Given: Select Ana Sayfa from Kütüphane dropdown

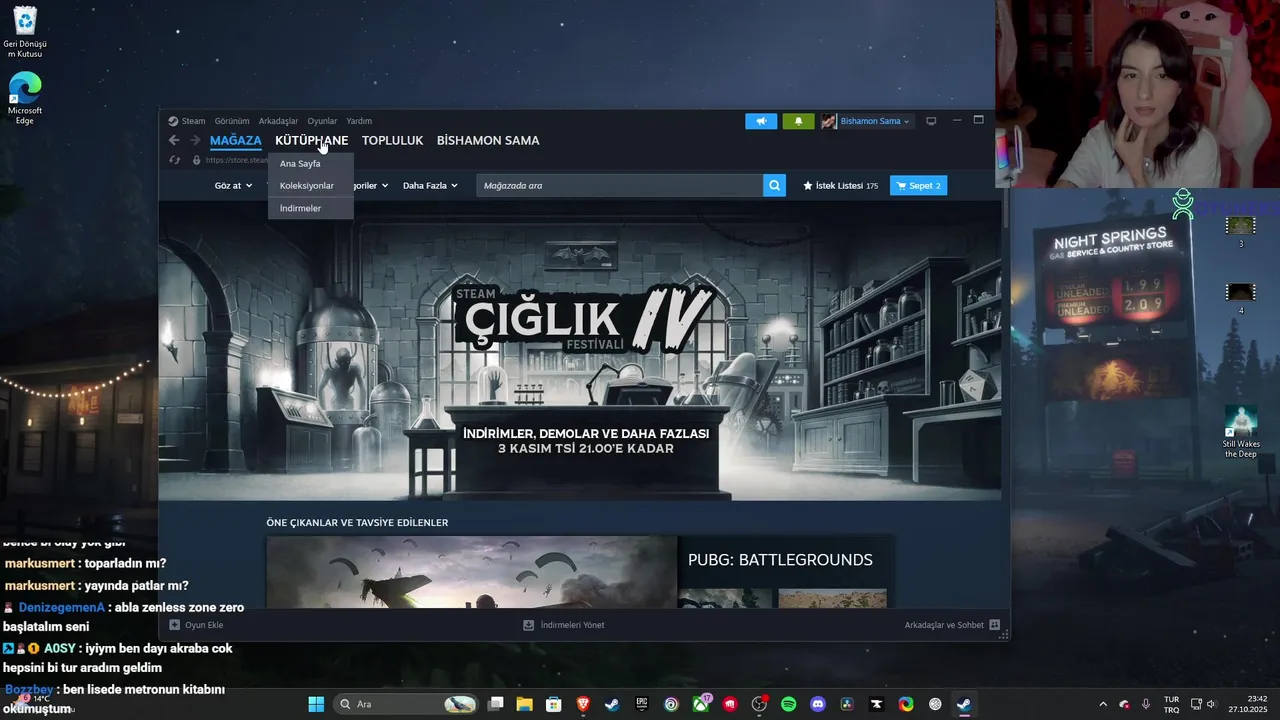Looking at the screenshot, I should (x=310, y=163).
